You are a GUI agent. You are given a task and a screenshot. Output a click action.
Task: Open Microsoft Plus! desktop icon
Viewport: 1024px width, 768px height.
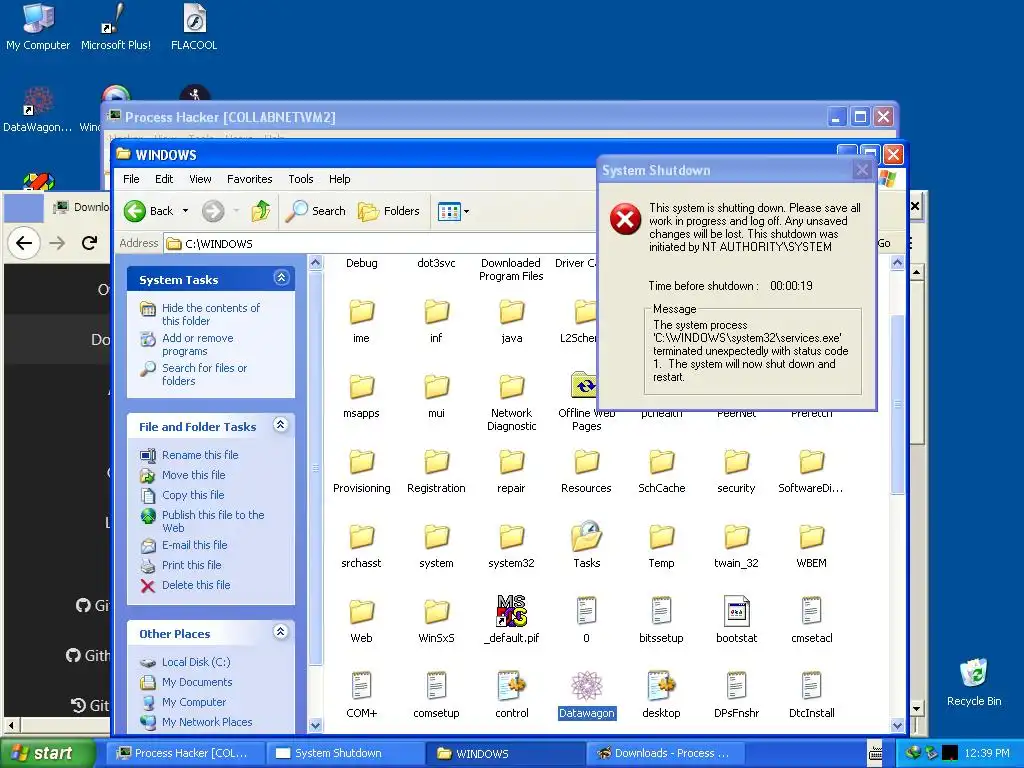(x=116, y=26)
